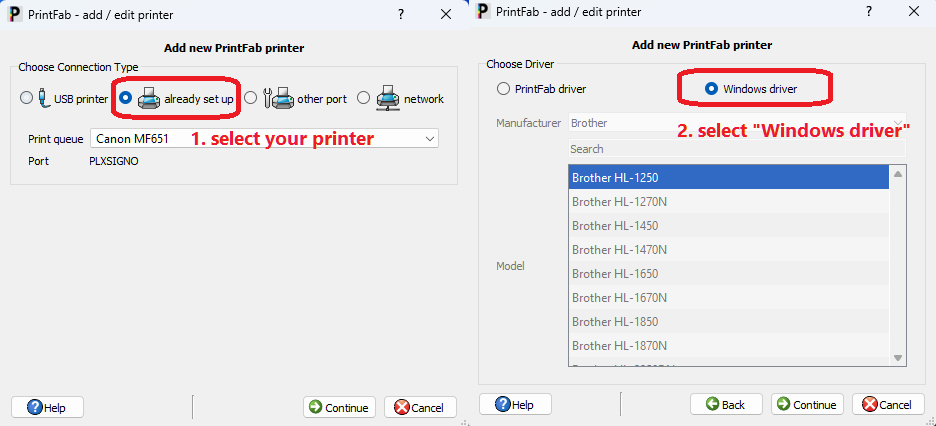Choose the PrintFab driver radio button
Viewport: 936px width, 426px height.
(504, 89)
